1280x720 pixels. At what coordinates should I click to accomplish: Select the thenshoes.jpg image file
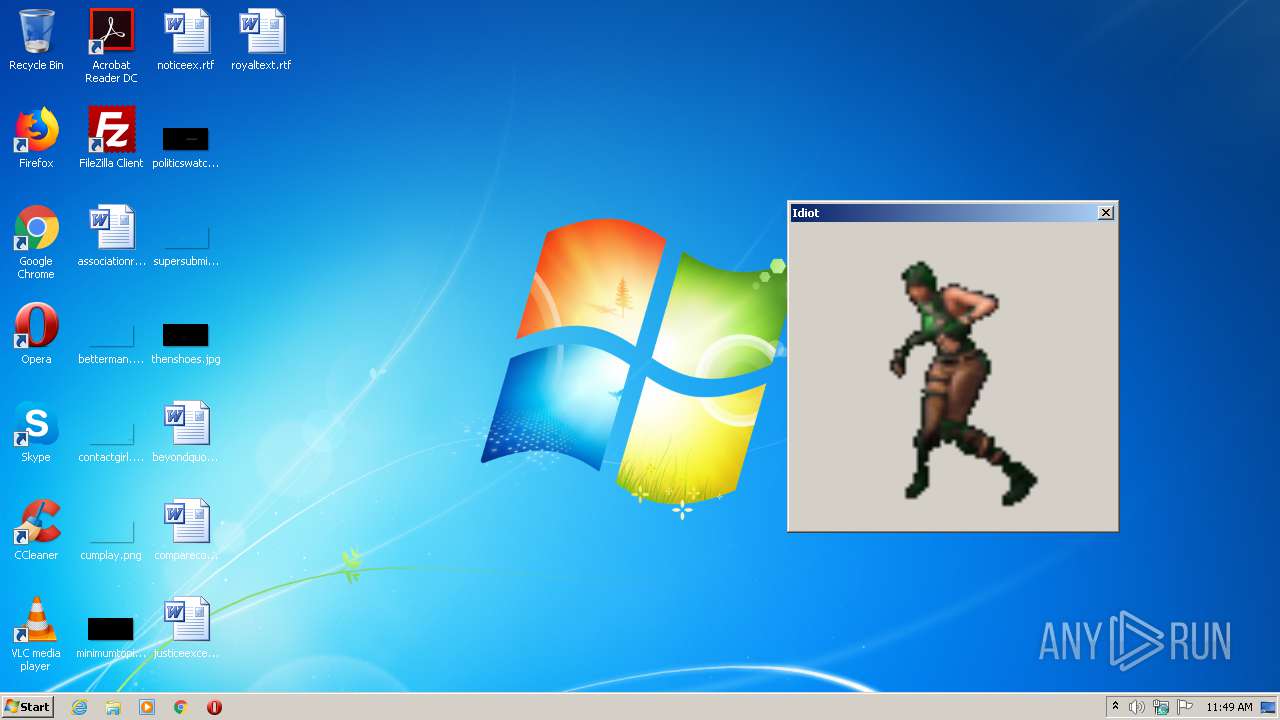pos(186,342)
